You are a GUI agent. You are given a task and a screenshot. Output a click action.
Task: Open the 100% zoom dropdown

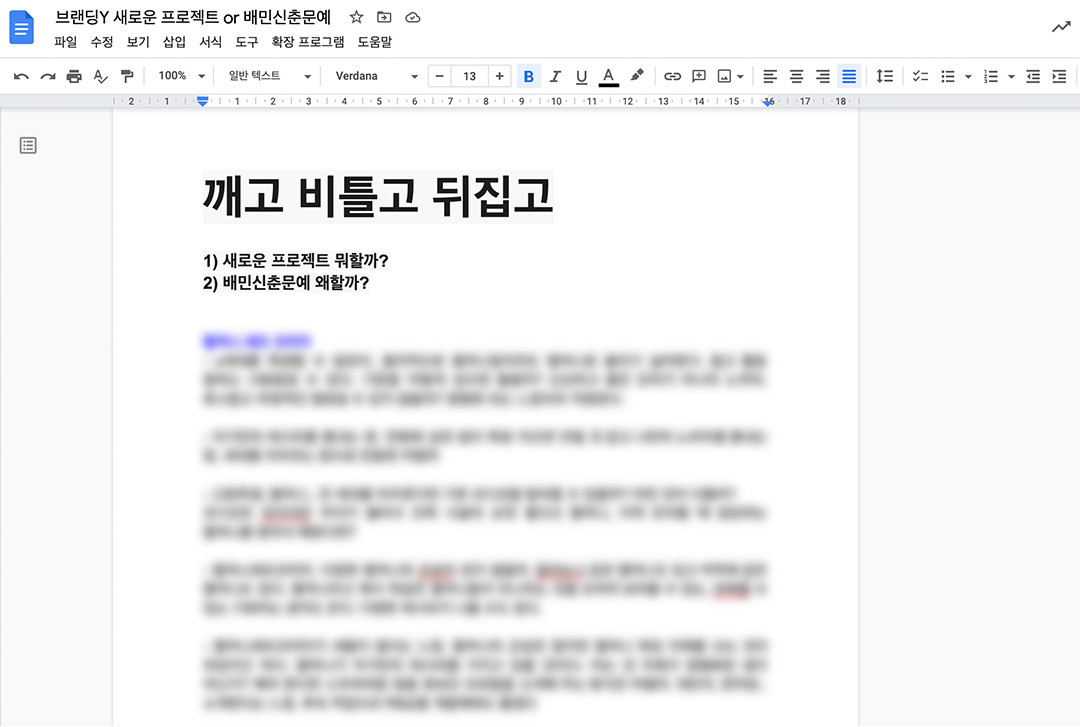181,76
